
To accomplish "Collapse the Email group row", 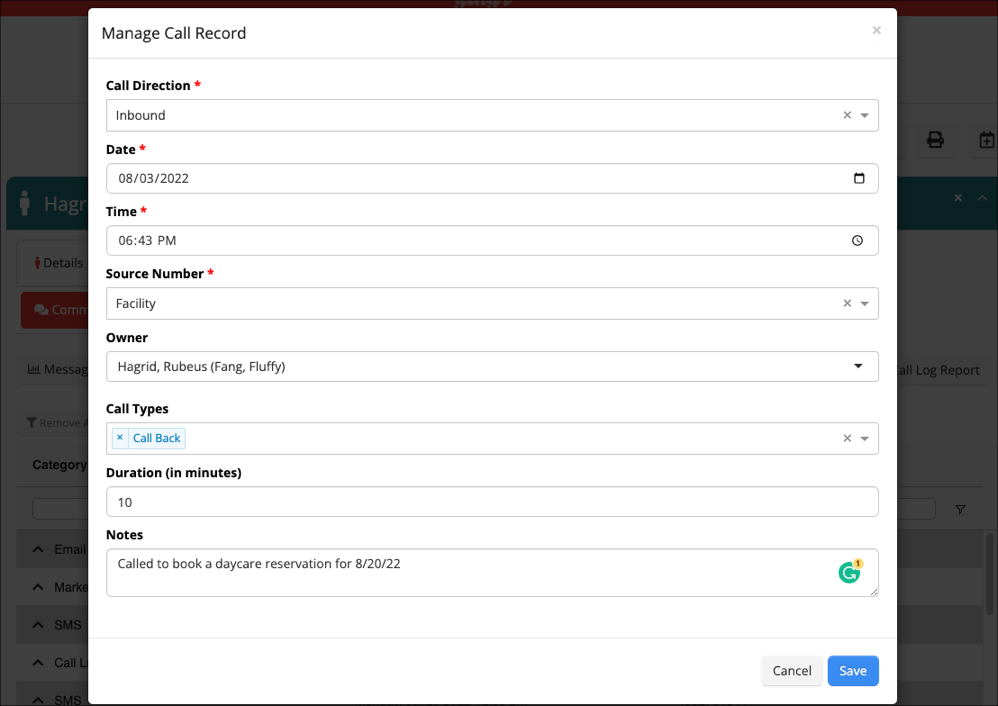I will tap(38, 549).
